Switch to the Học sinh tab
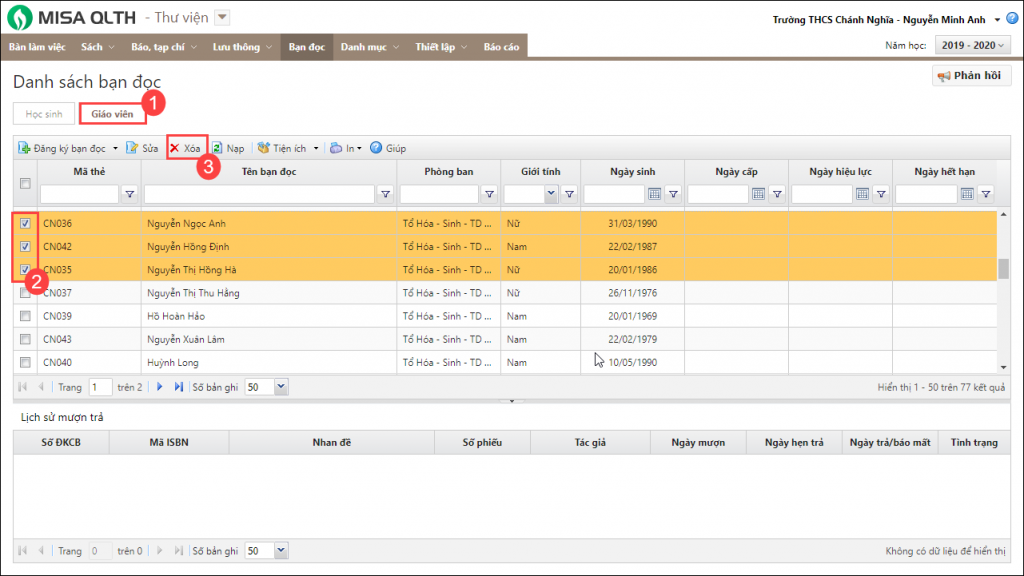This screenshot has width=1024, height=576. tap(44, 114)
